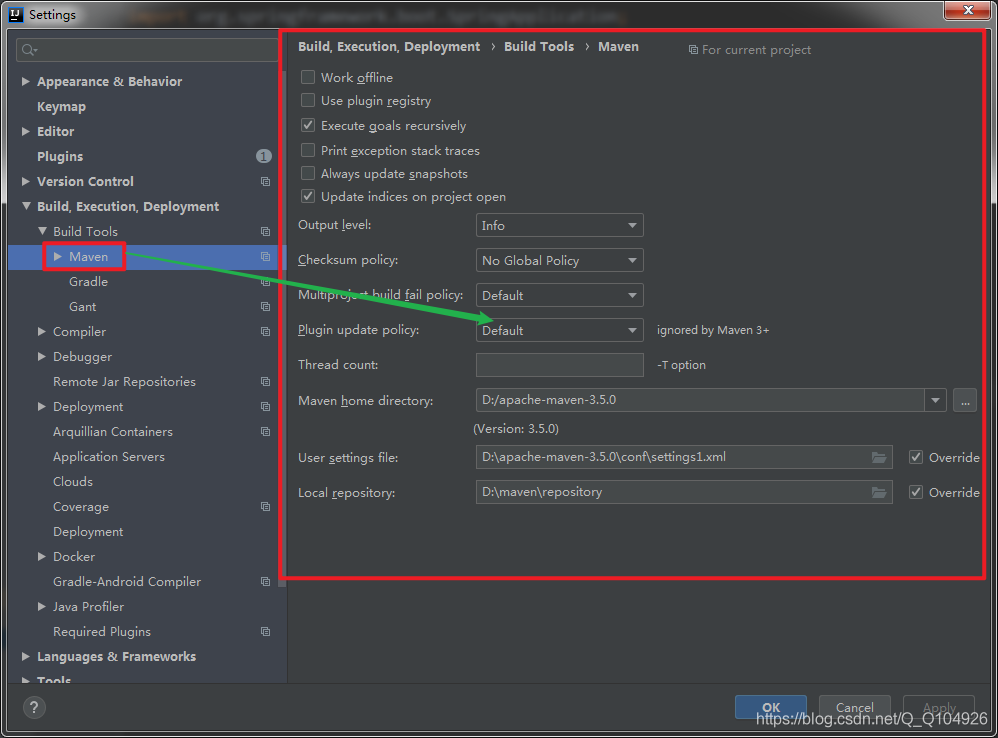
Task: Click the project-level icon beside the Maven row
Action: 265,256
